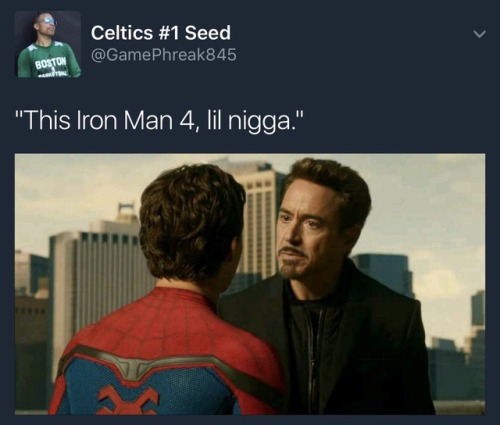The image size is (500, 425).
Task: Open the Celtics #1 Seed profile name
Action: [161, 33]
